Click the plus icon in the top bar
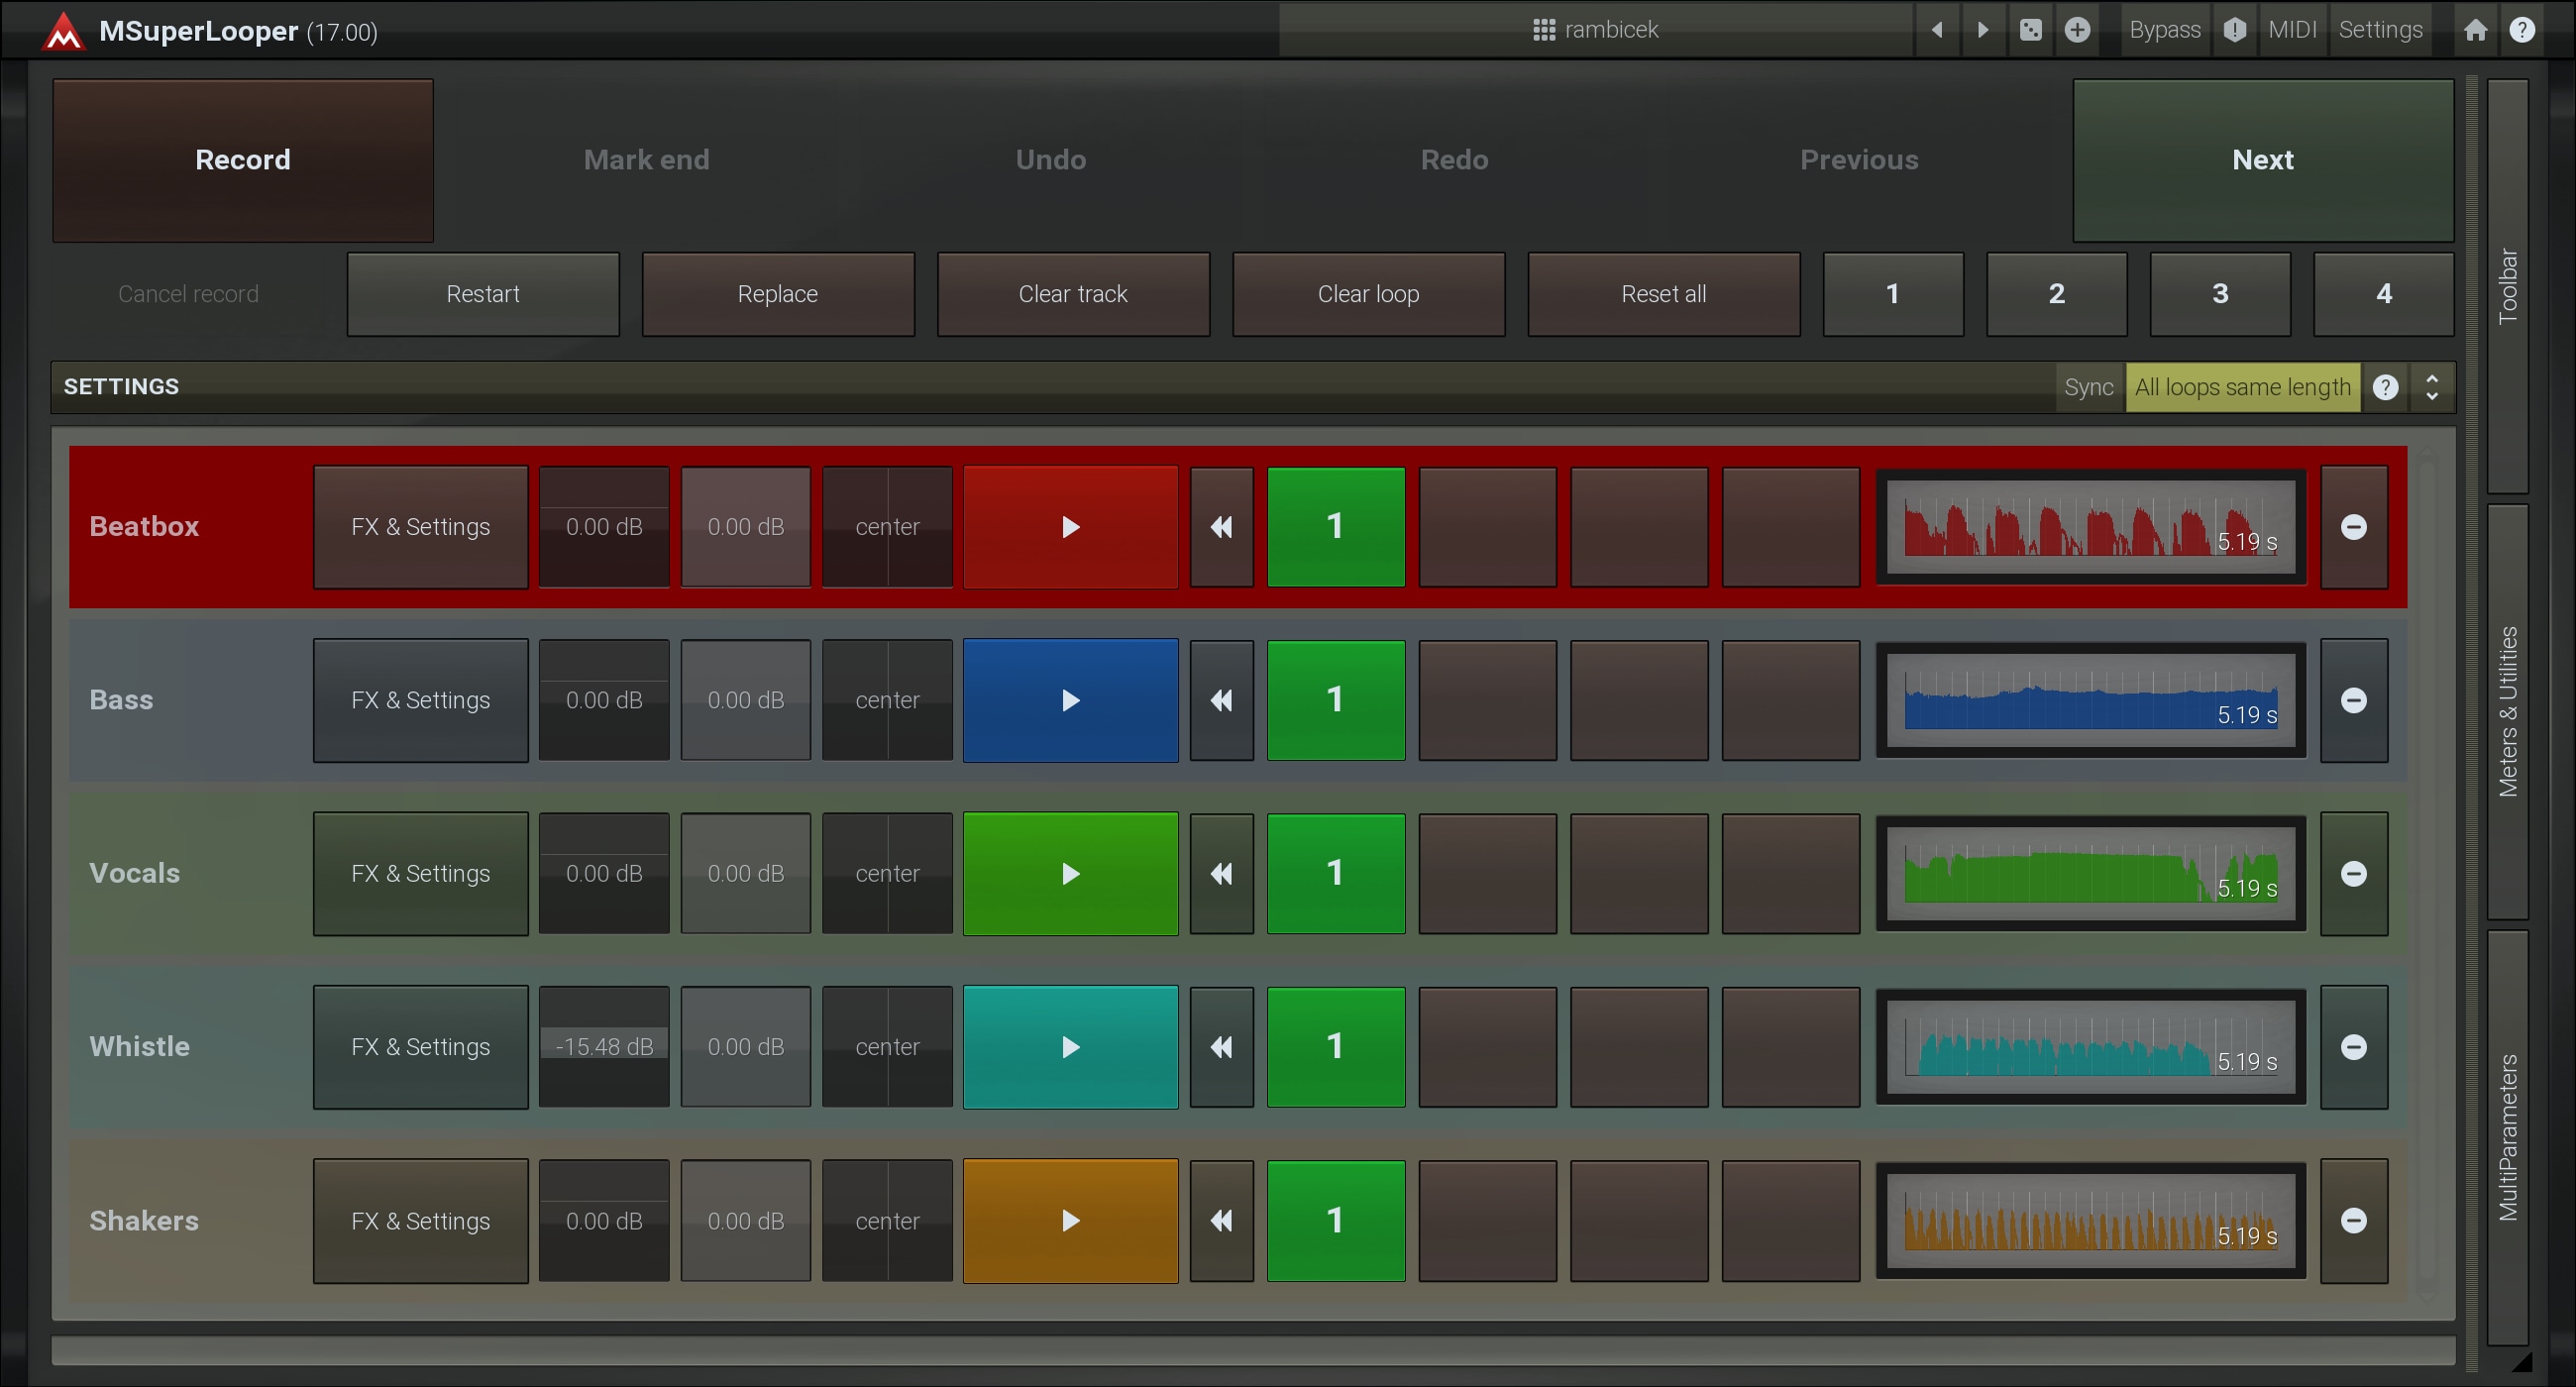 click(x=2077, y=30)
